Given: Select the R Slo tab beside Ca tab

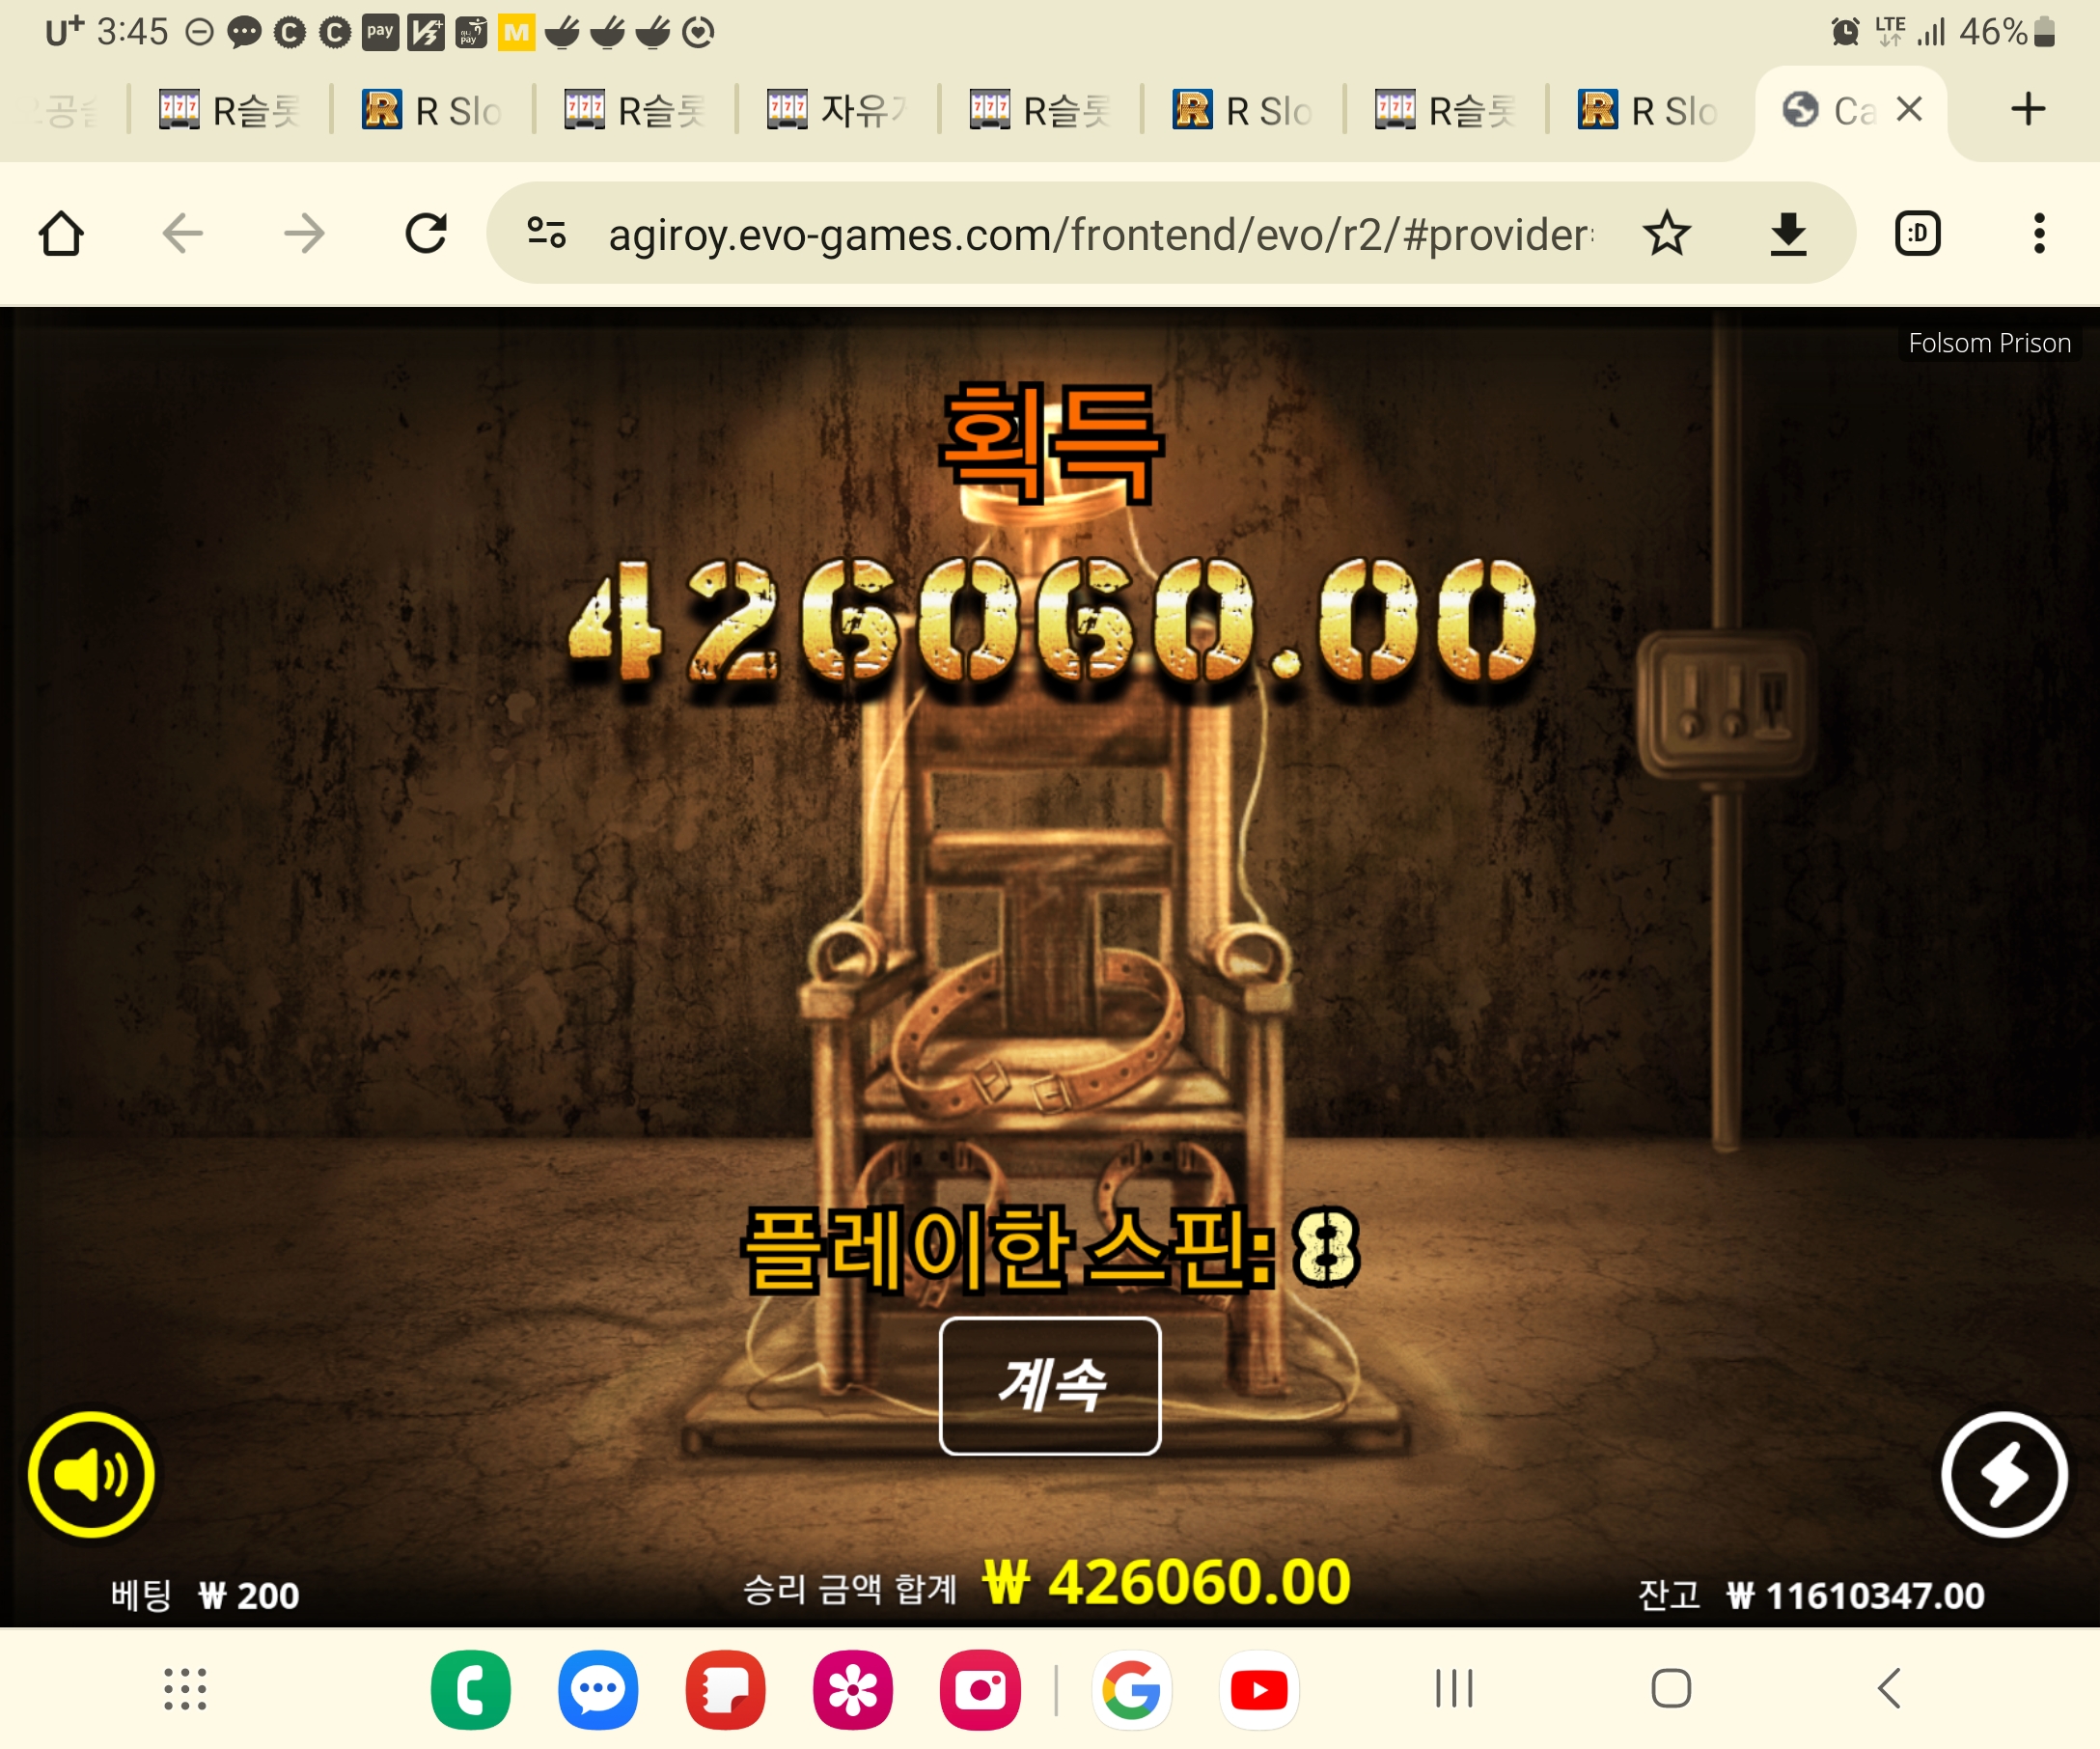Looking at the screenshot, I should (x=1648, y=110).
